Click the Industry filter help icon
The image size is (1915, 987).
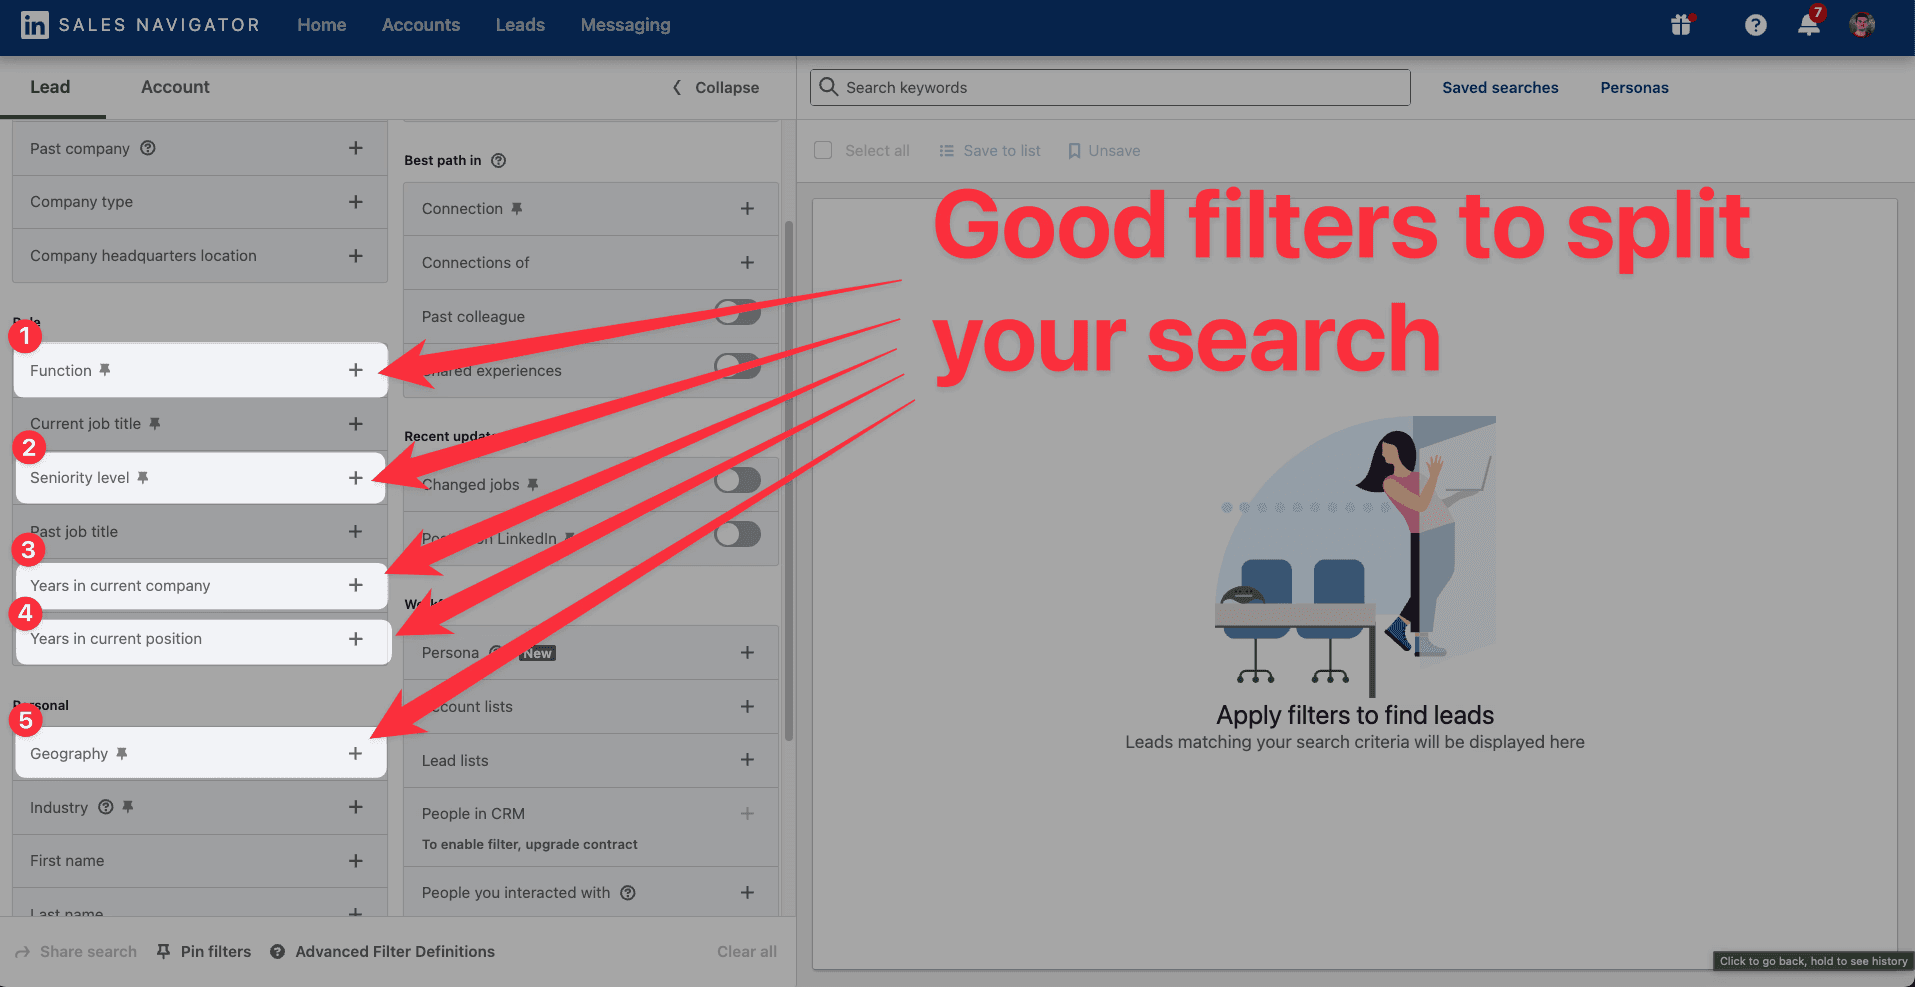(x=105, y=807)
